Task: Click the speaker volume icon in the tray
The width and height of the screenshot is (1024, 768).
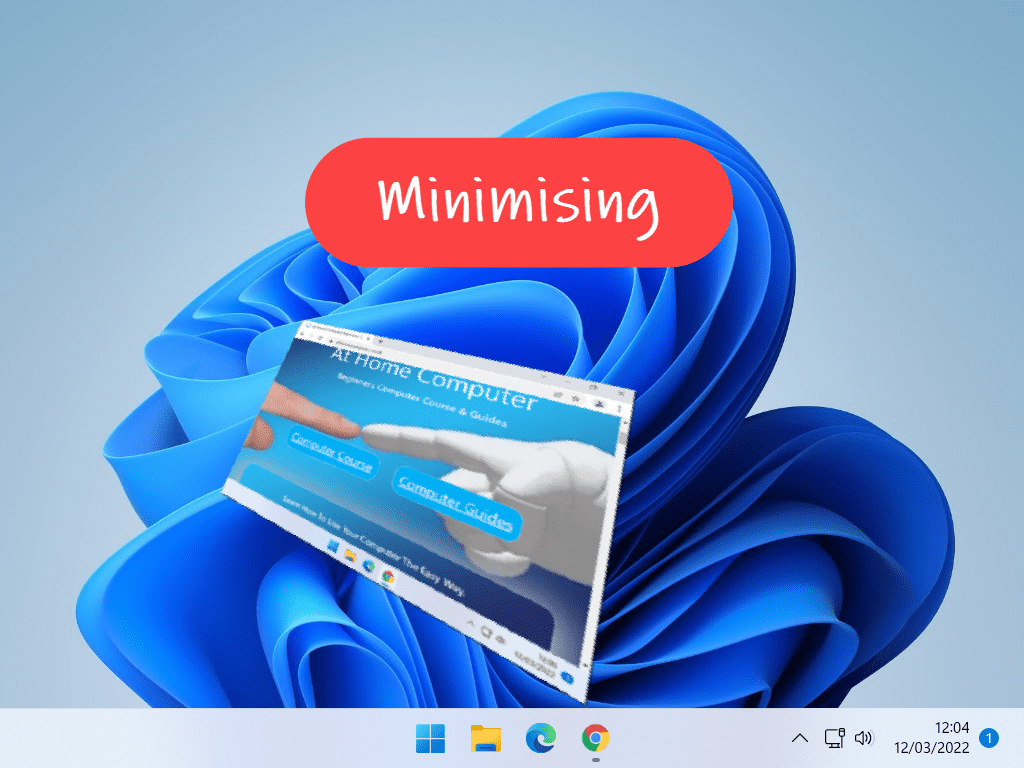Action: pyautogui.click(x=864, y=738)
